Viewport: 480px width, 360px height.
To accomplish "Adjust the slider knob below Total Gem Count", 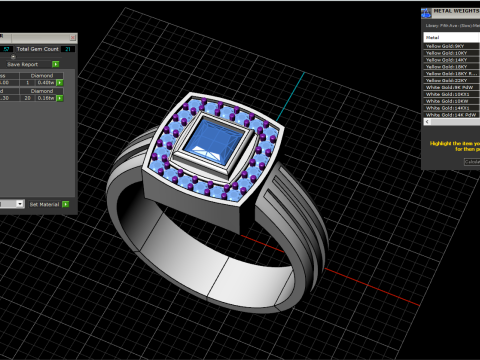I will (x=13, y=57).
